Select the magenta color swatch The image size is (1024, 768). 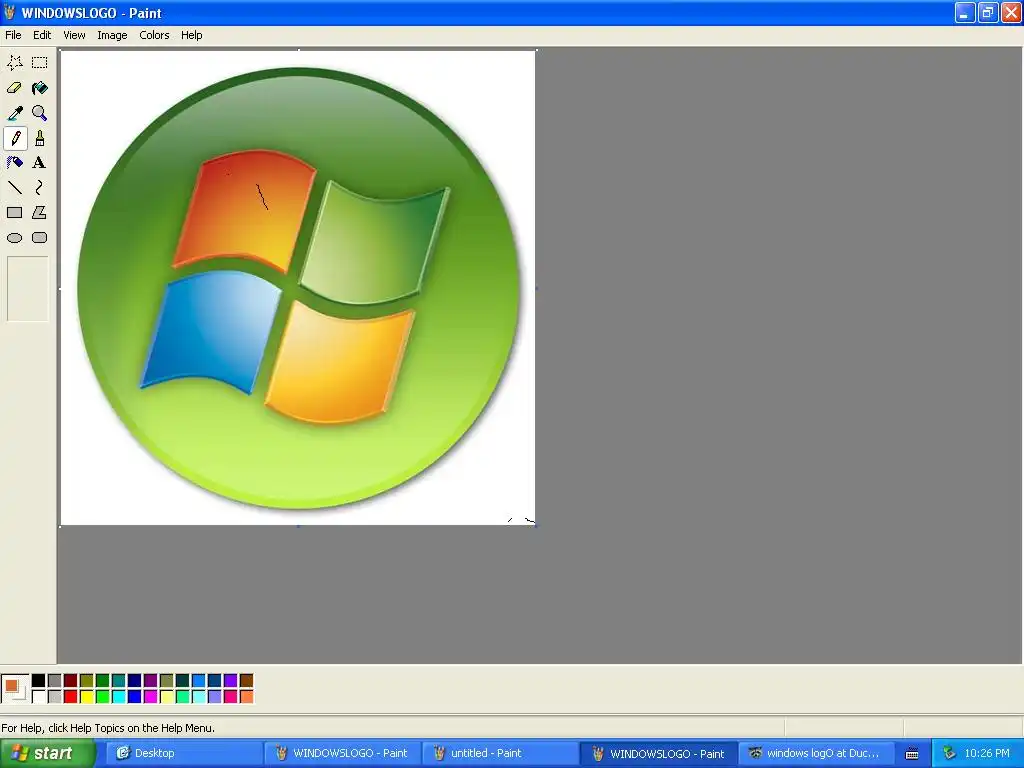pyautogui.click(x=150, y=697)
